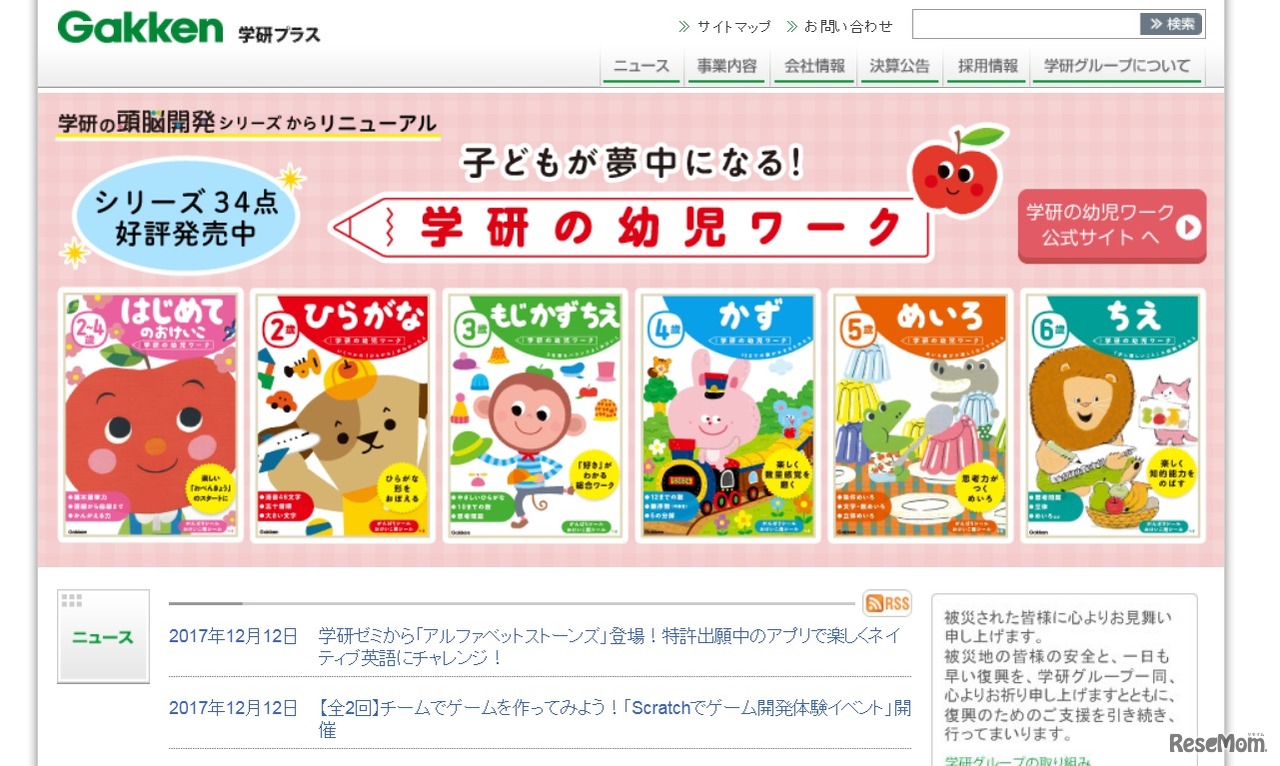Screen dimensions: 1280x766
Task: Open the 事業内容 navigation tab
Action: click(x=727, y=67)
